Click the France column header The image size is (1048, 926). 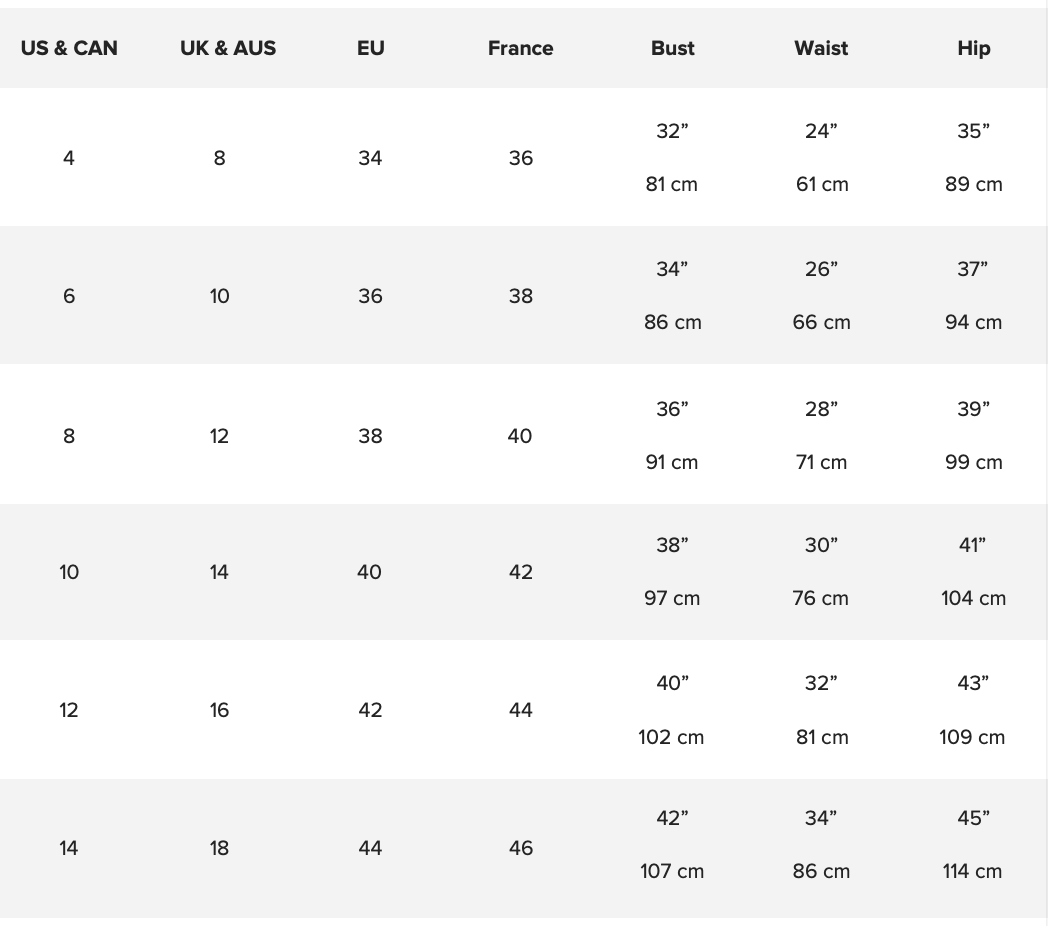point(520,48)
